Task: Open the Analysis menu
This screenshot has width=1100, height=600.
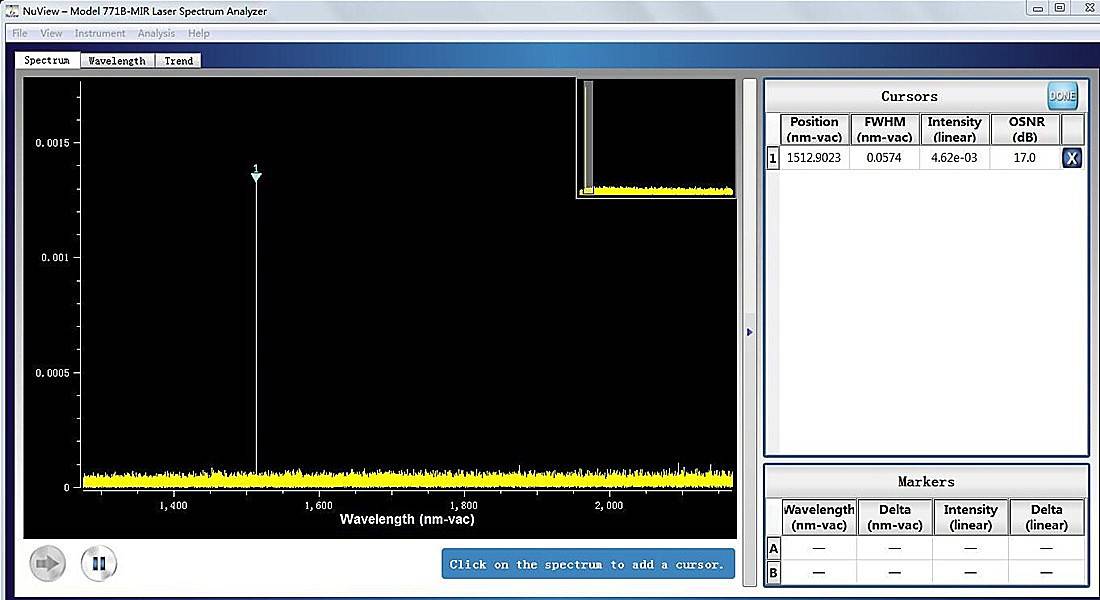Action: (x=156, y=33)
